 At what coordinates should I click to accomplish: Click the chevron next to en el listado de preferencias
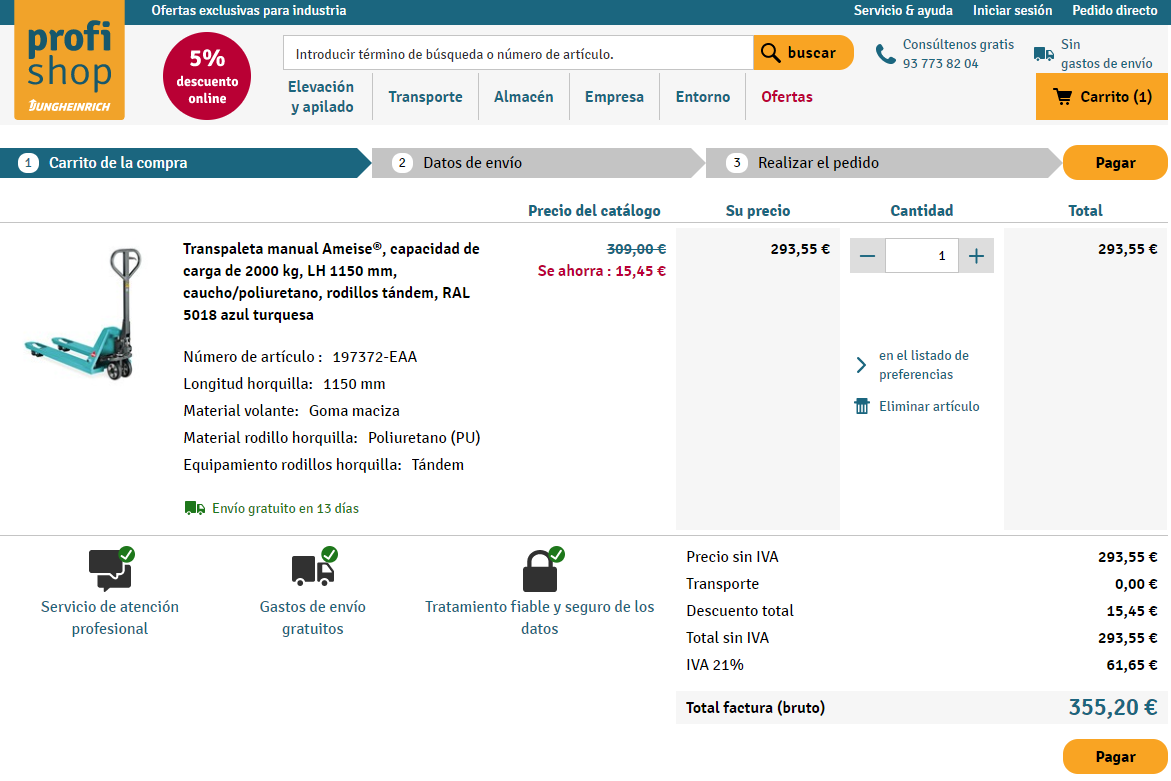tap(861, 365)
